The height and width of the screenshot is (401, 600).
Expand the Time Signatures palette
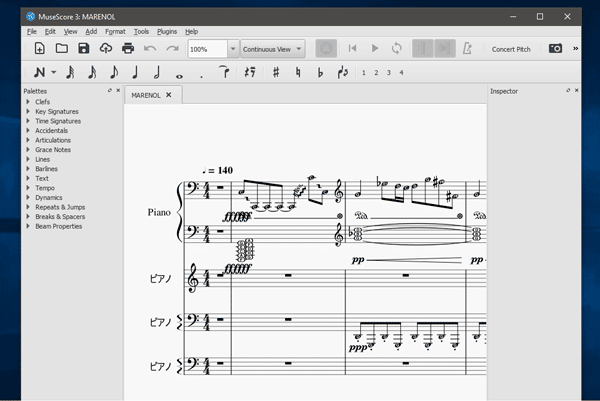point(58,121)
